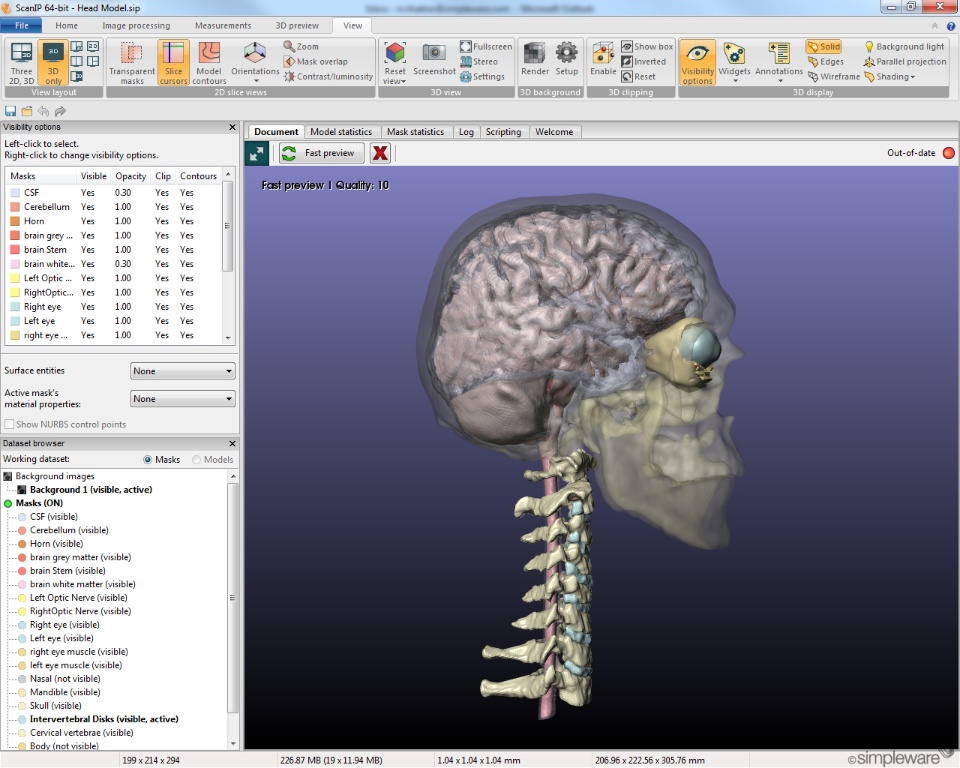Click the Fast preview button
This screenshot has height=768, width=960.
(322, 153)
